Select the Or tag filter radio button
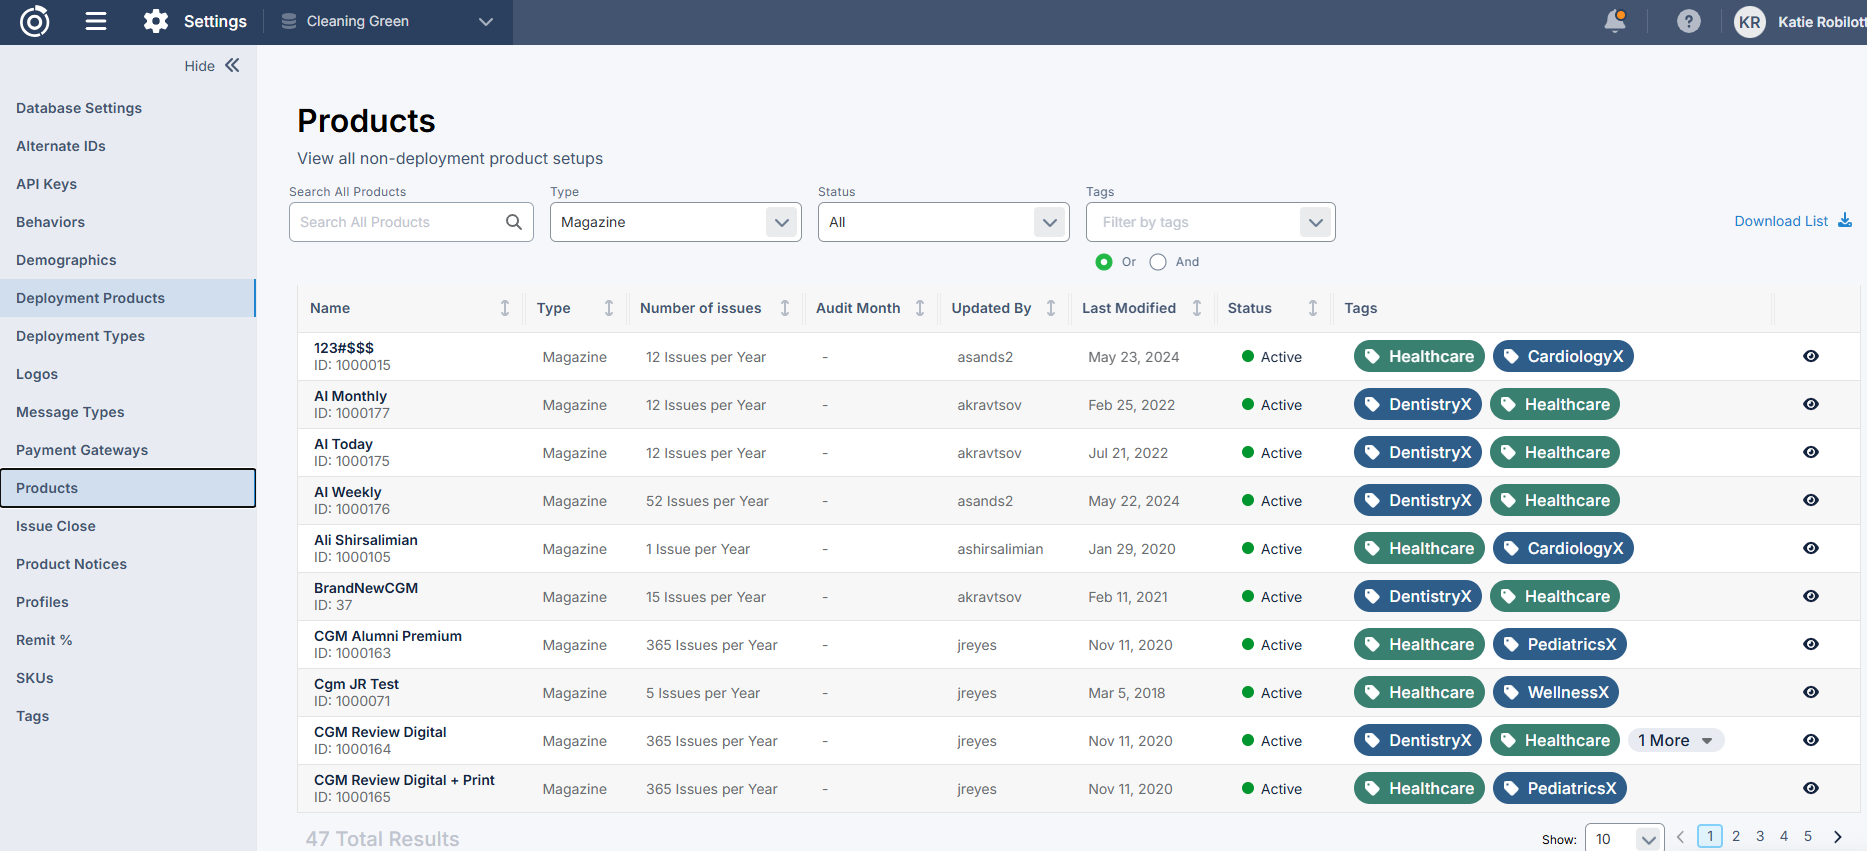 1104,262
